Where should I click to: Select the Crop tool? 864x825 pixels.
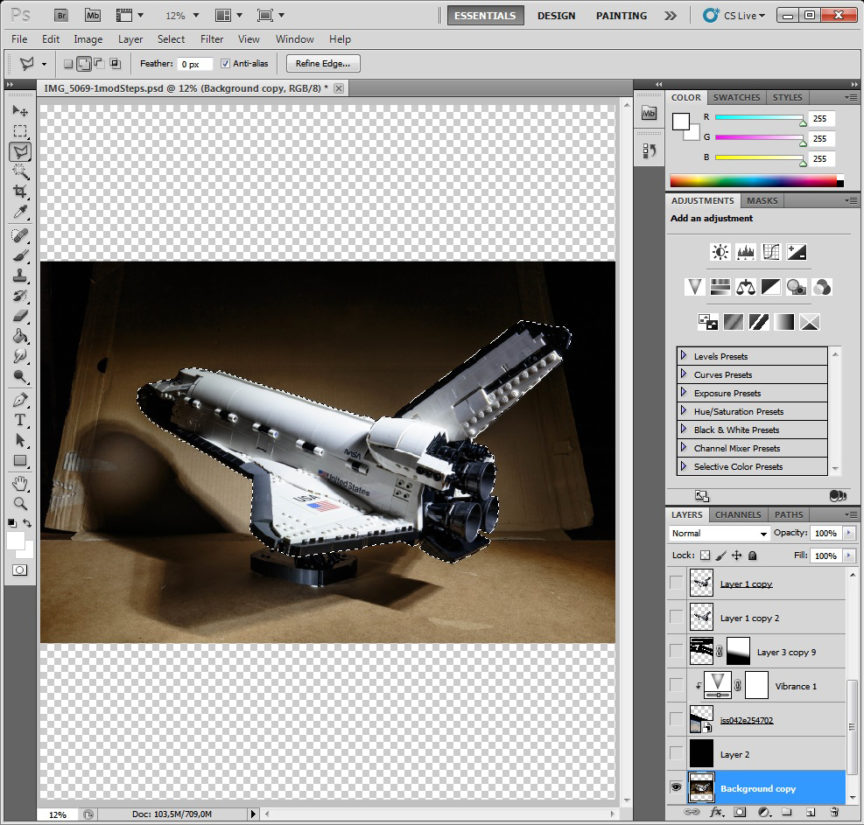20,191
